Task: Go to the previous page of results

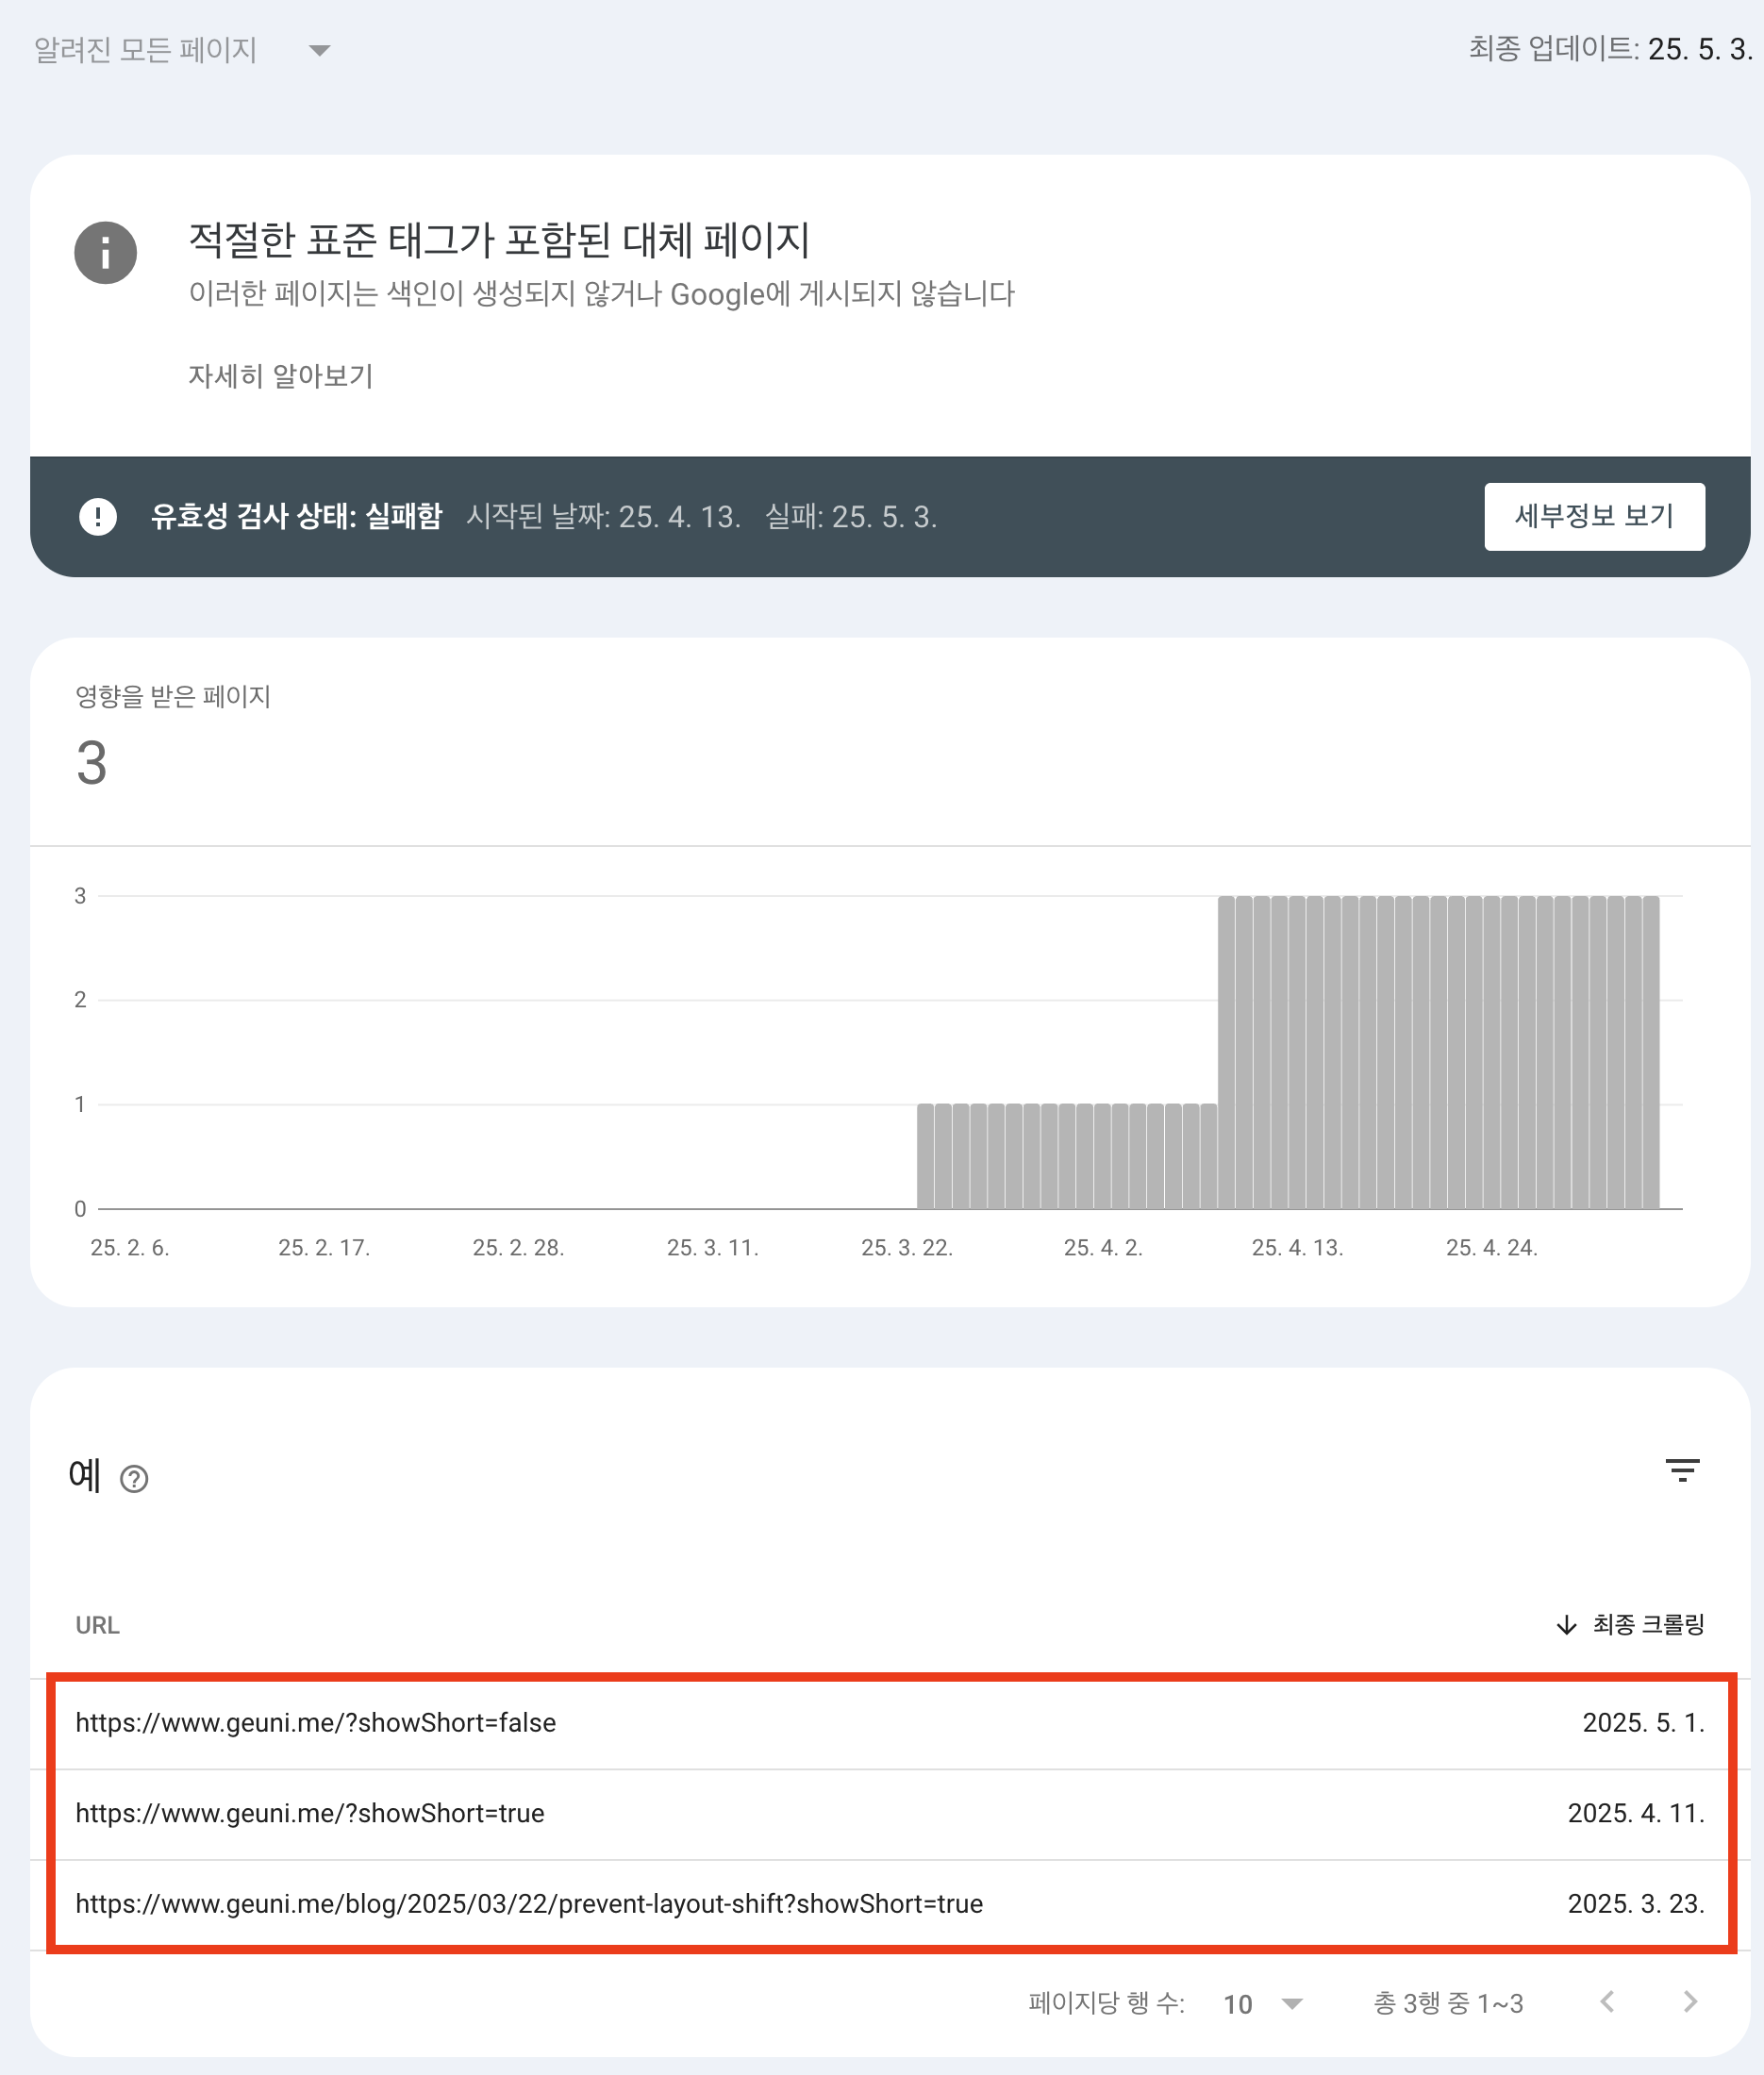Action: click(x=1607, y=2001)
